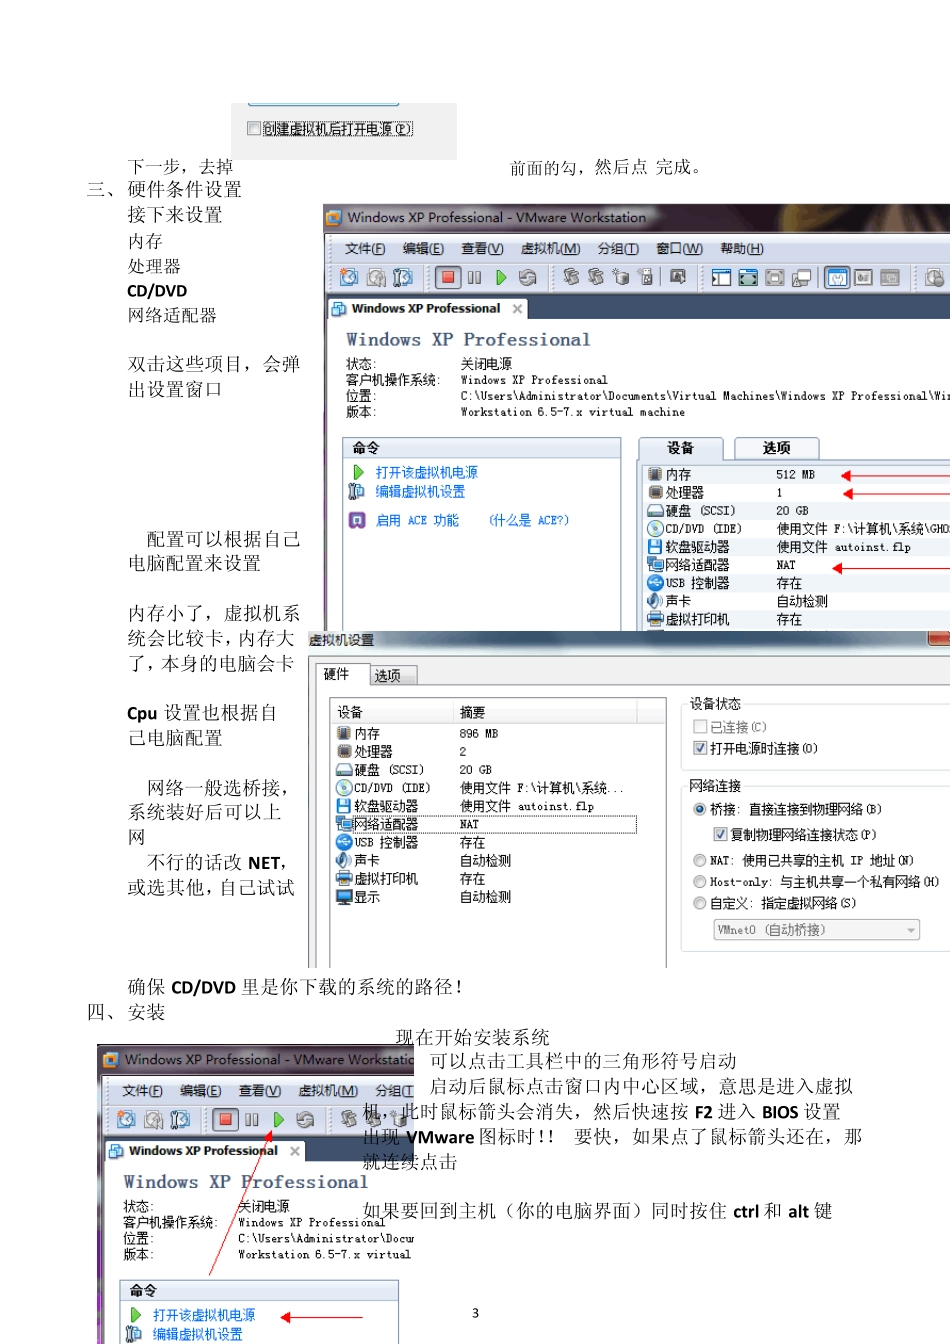Viewport: 950px width, 1344px height.
Task: Click the console view icon highlighted in upper toolbar
Action: (x=837, y=277)
